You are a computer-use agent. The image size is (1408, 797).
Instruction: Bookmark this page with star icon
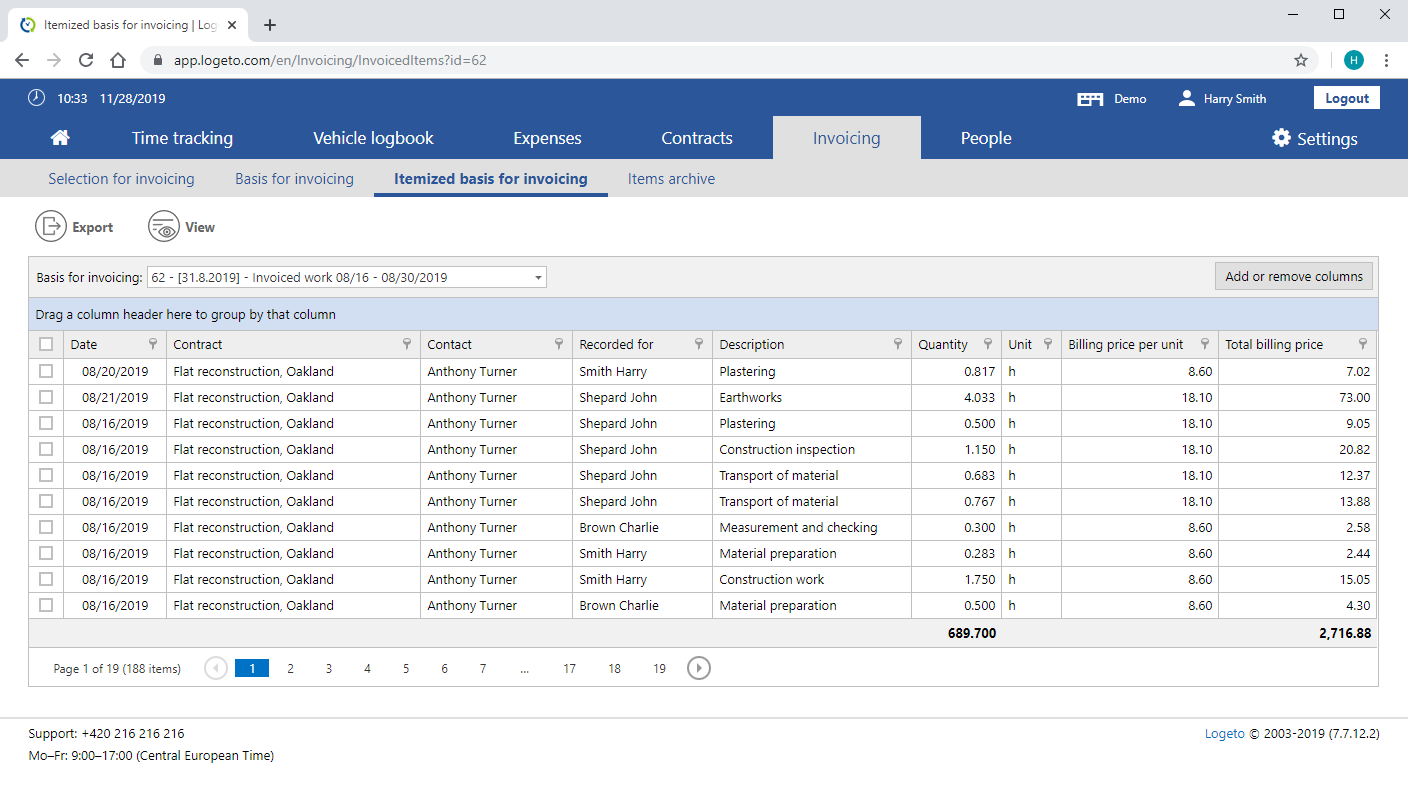click(1301, 60)
